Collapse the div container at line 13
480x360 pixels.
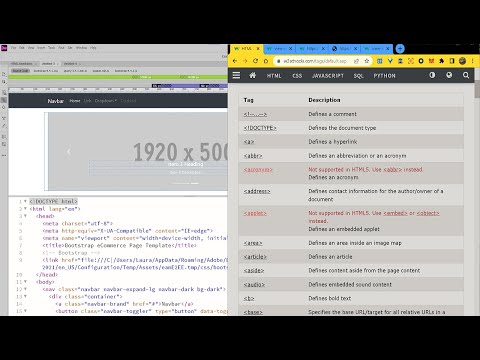(x=25, y=297)
